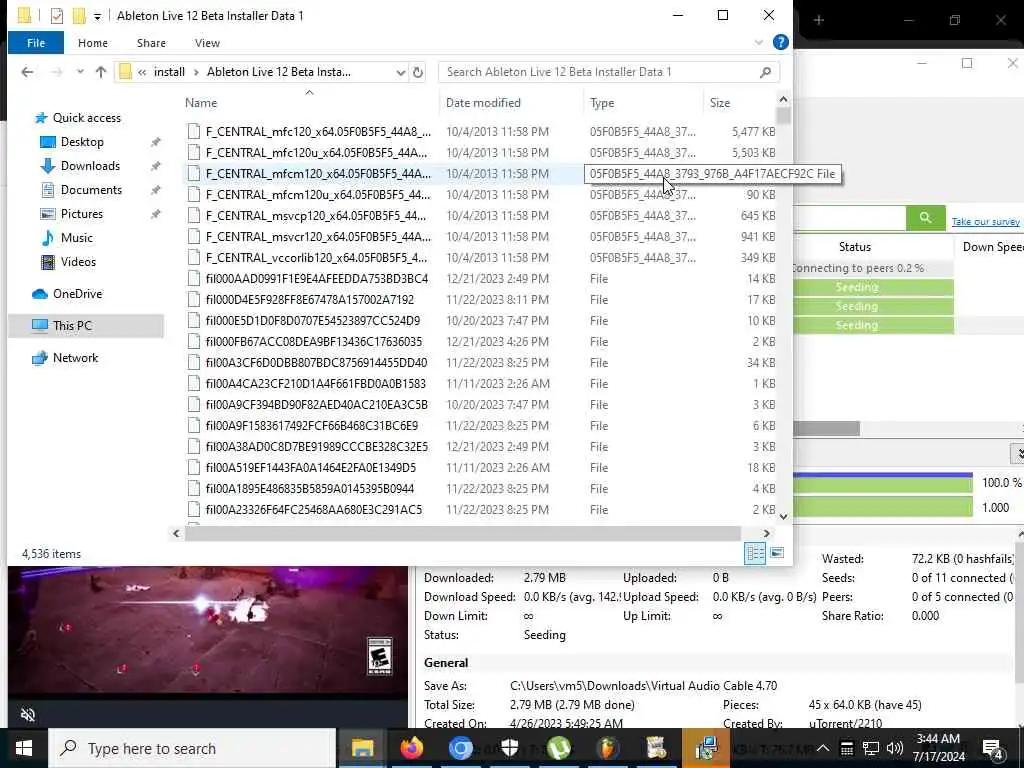The height and width of the screenshot is (768, 1024).
Task: Open the Home ribbon tab
Action: click(93, 43)
